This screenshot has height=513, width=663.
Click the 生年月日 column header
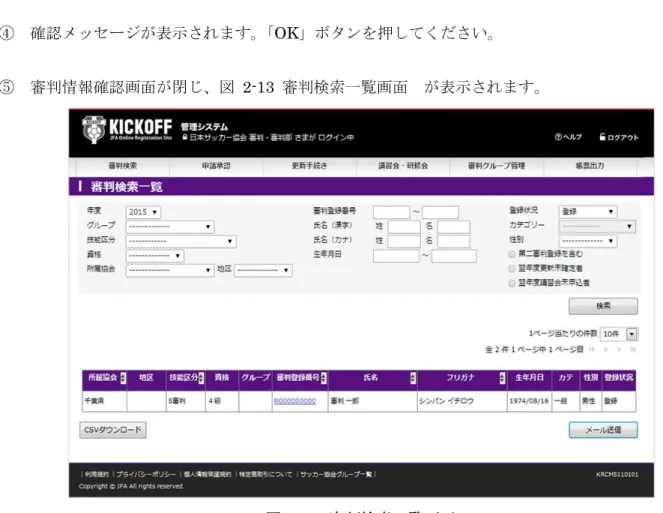click(529, 378)
